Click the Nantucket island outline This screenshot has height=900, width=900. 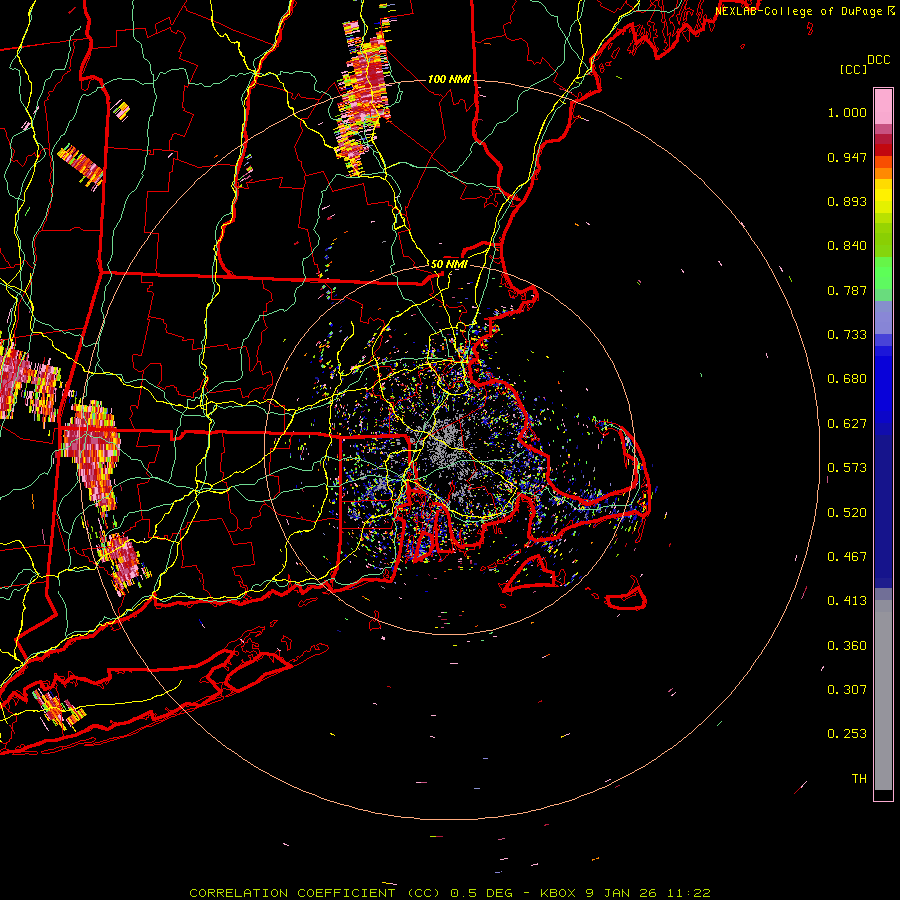click(626, 596)
